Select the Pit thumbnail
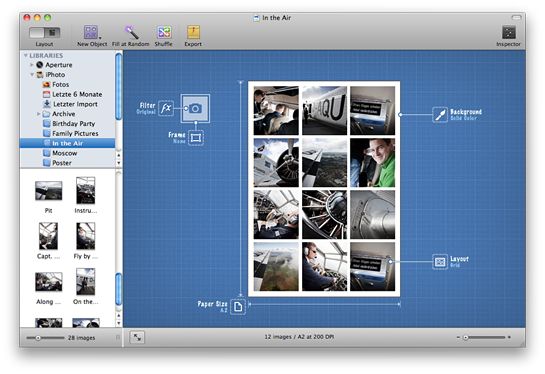 [49, 190]
